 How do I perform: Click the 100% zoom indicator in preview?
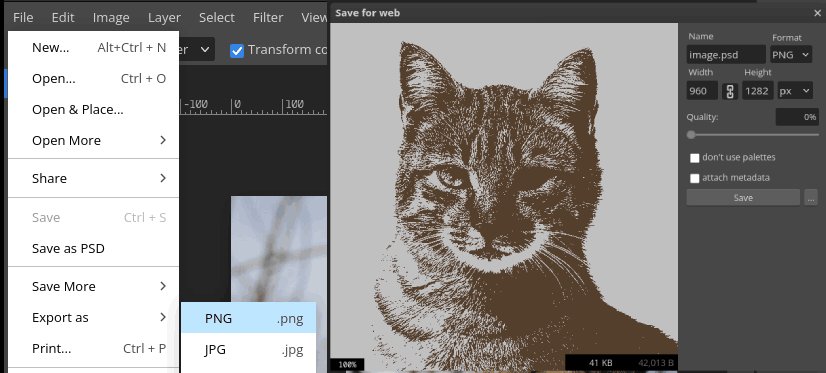pos(347,364)
